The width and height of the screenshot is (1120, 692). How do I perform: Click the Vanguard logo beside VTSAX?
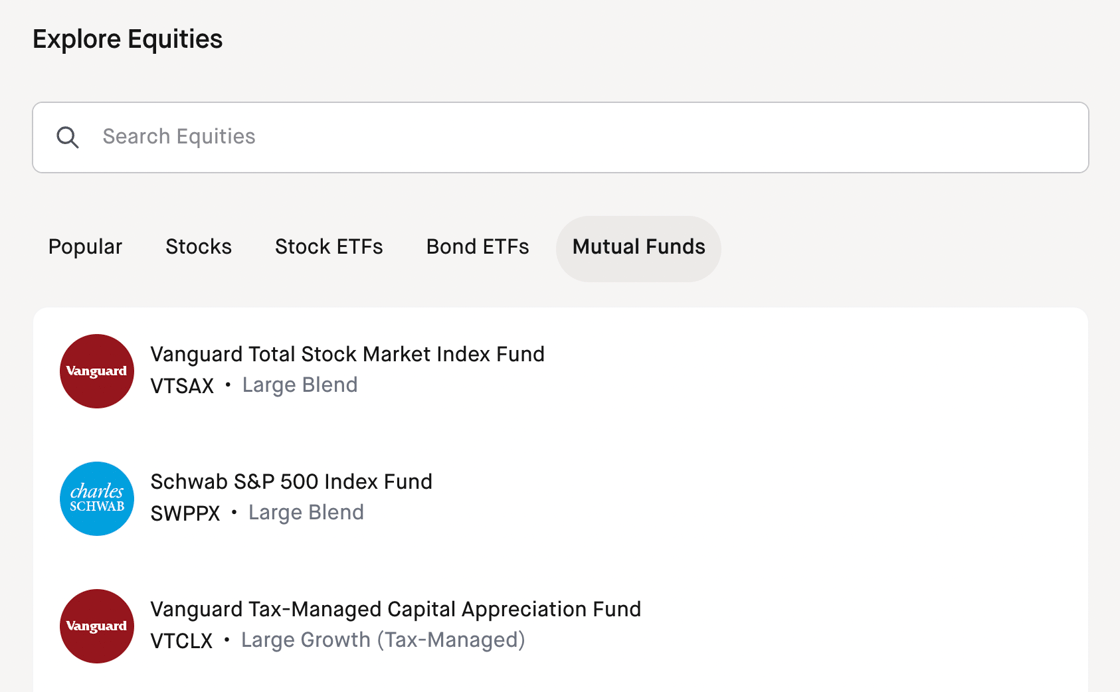click(x=96, y=371)
